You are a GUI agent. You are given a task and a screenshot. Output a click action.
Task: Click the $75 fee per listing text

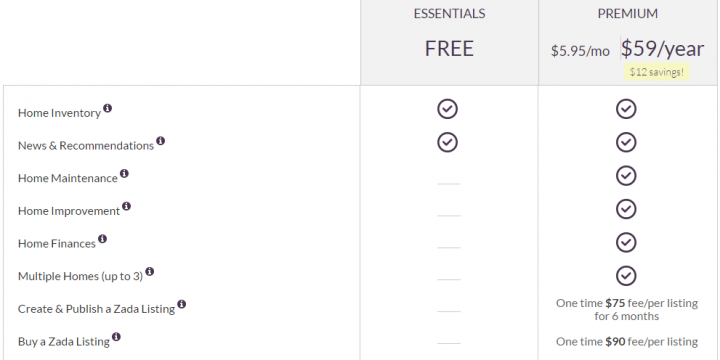click(x=627, y=309)
